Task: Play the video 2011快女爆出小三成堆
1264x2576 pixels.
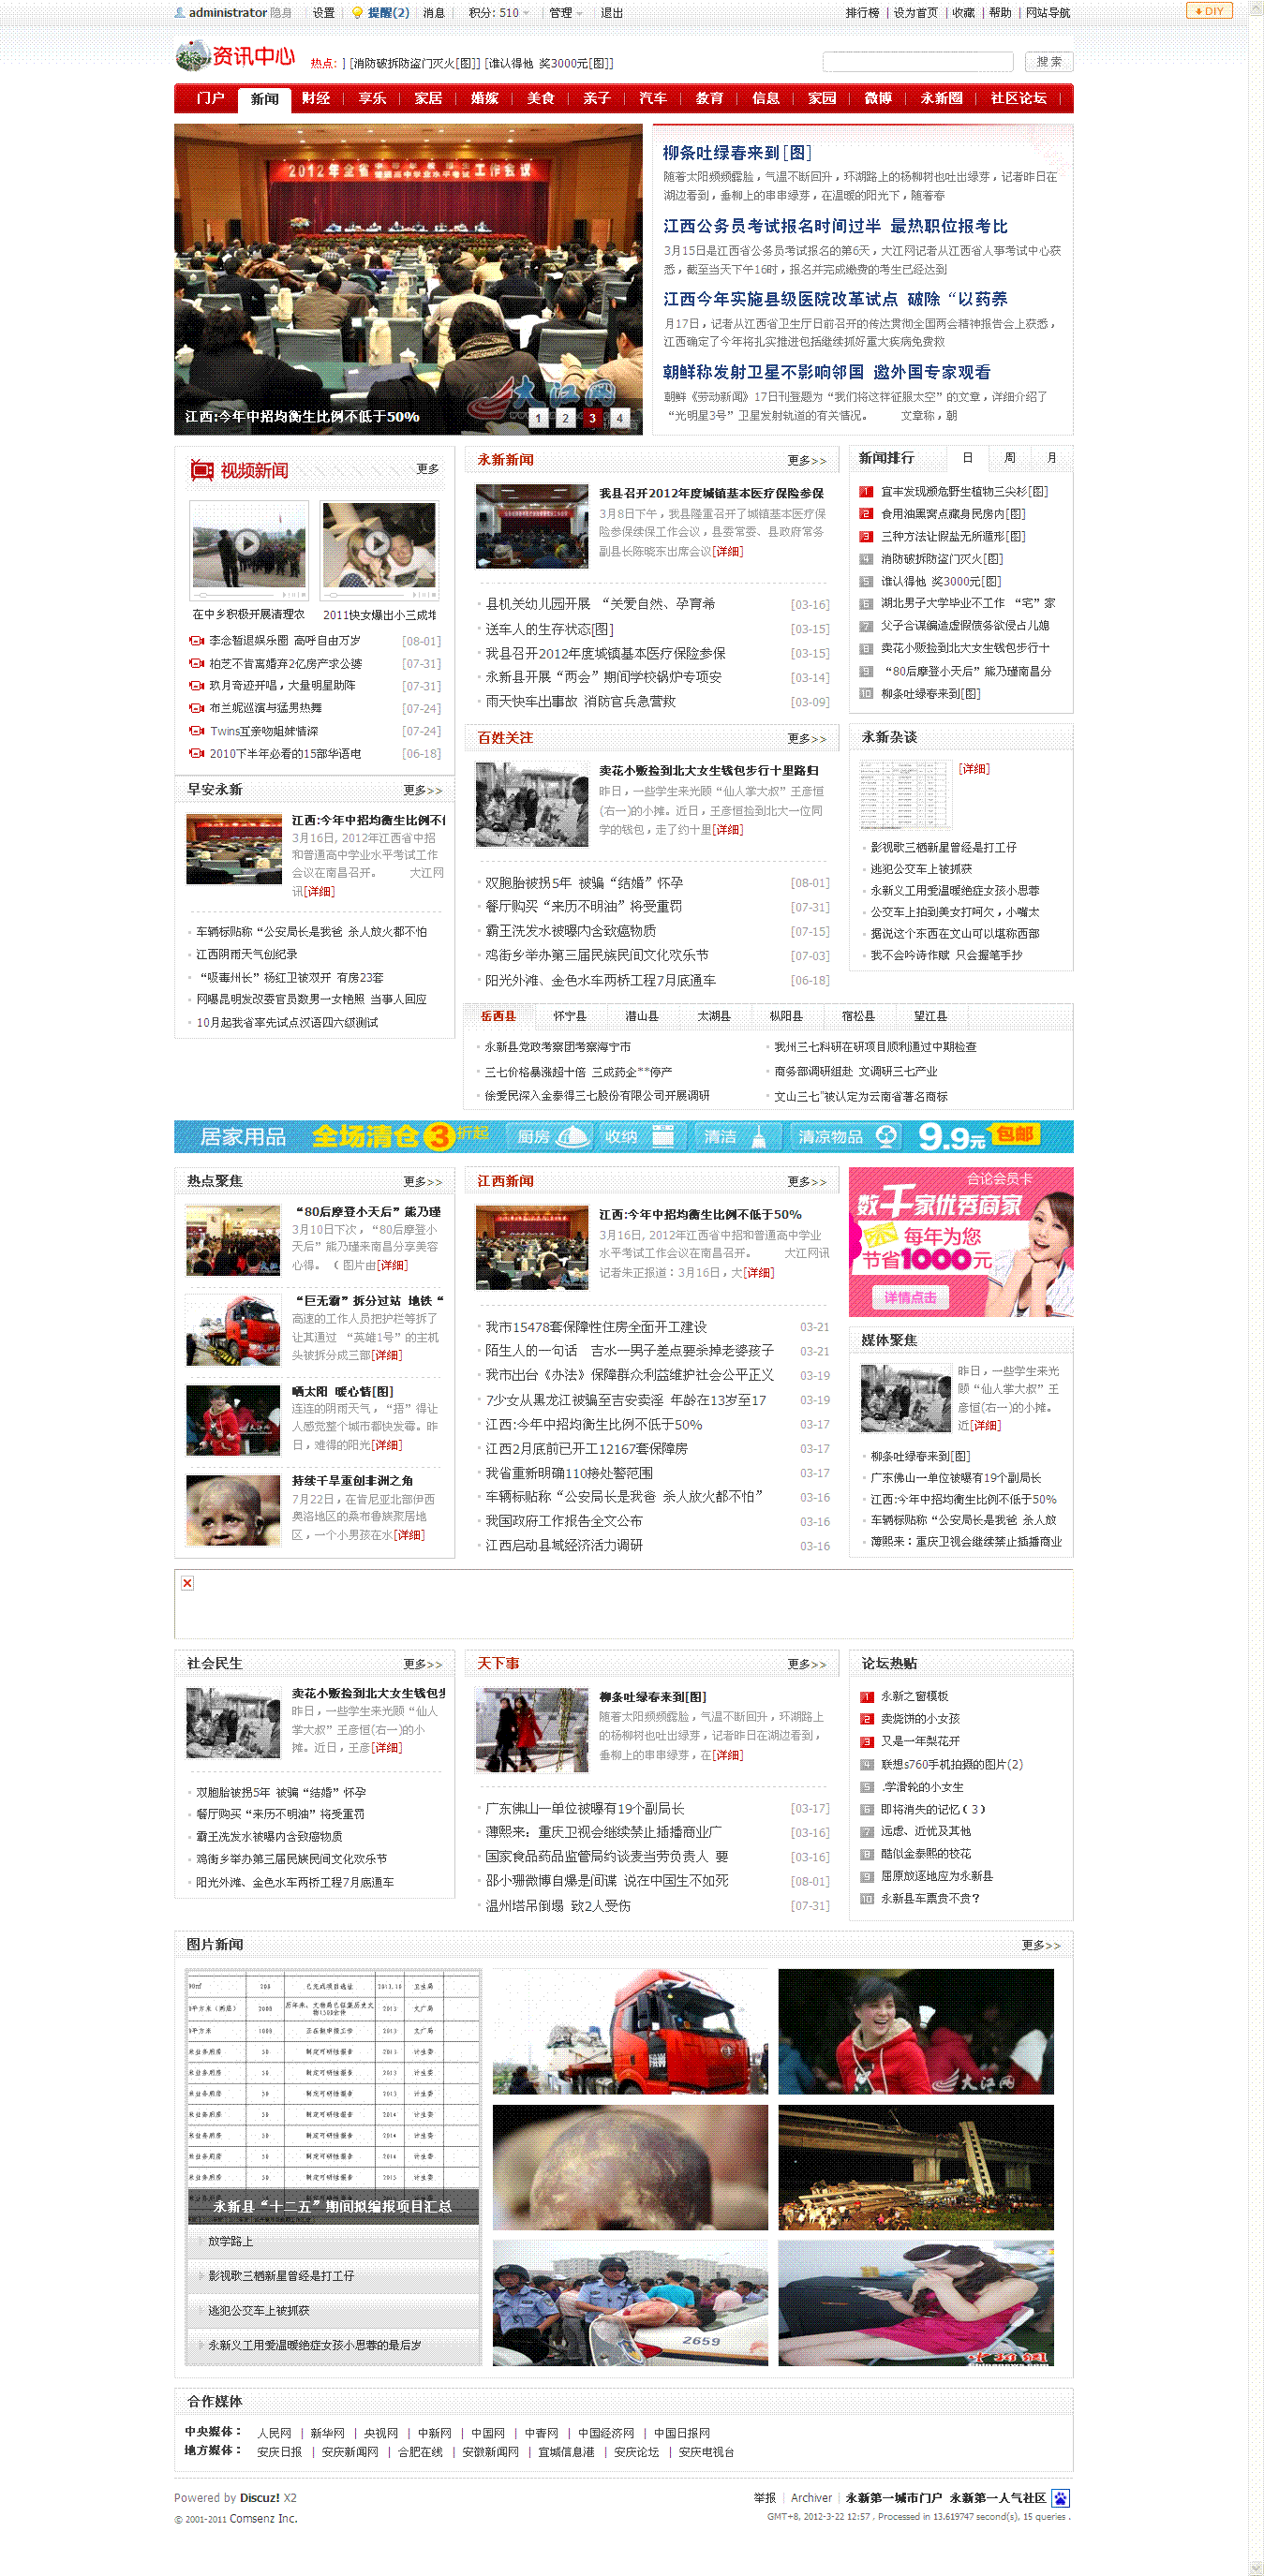Action: point(378,544)
